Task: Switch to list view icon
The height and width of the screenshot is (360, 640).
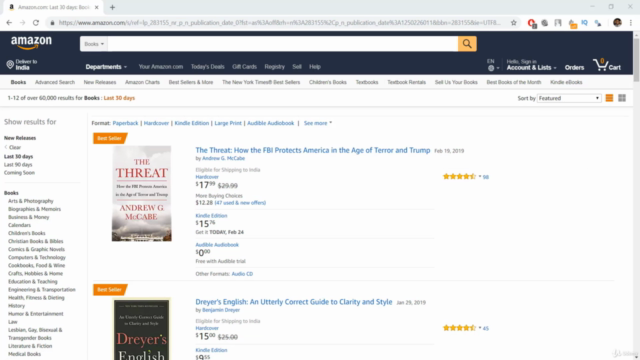Action: 609,98
